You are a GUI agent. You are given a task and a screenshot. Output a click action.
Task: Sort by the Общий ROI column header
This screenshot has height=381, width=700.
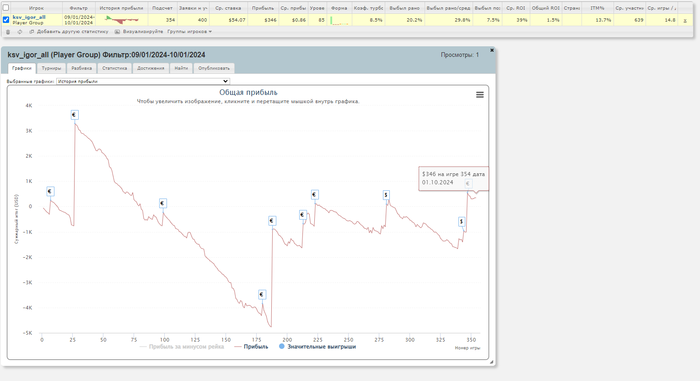(546, 8)
